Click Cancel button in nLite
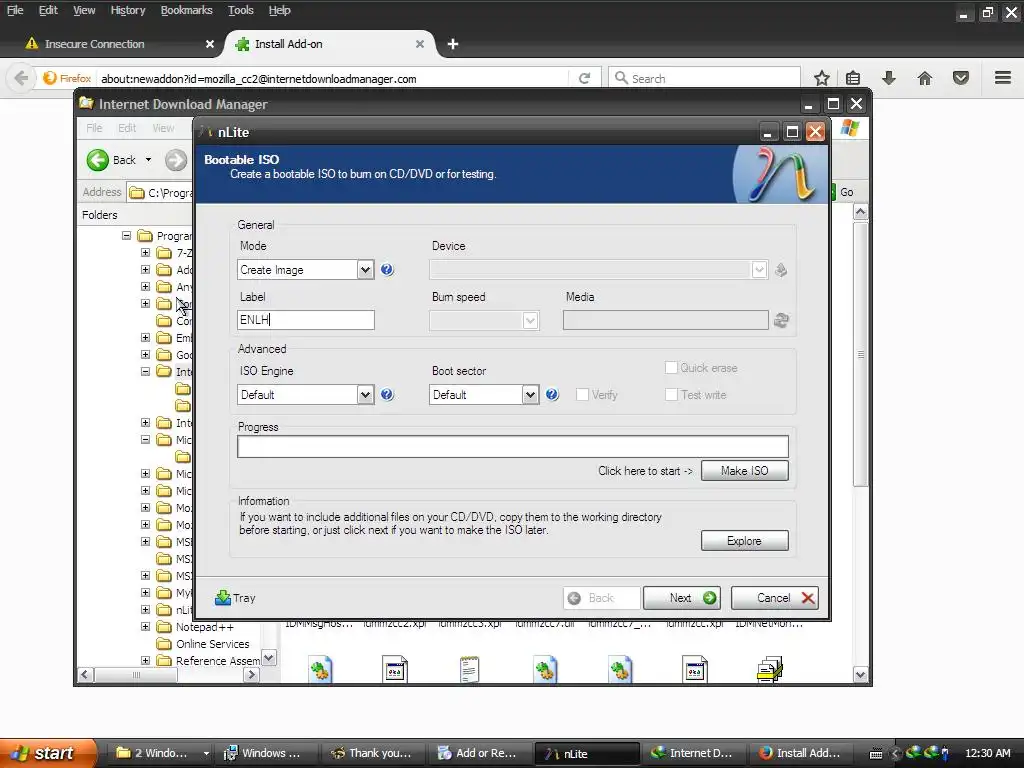Image resolution: width=1024 pixels, height=768 pixels. tap(775, 598)
